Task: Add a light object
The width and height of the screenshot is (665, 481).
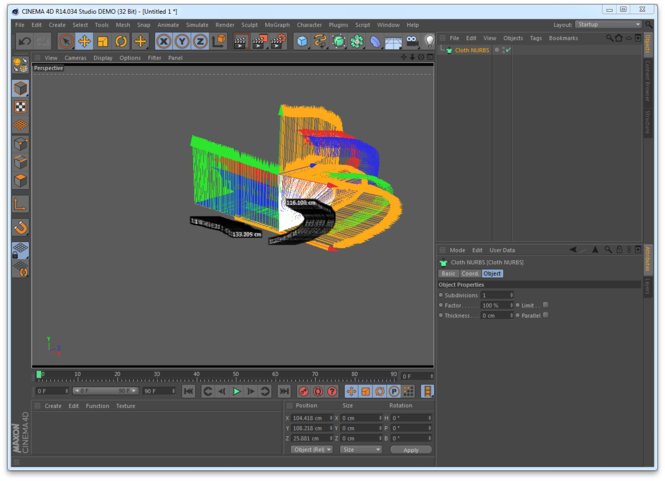Action: coord(429,42)
